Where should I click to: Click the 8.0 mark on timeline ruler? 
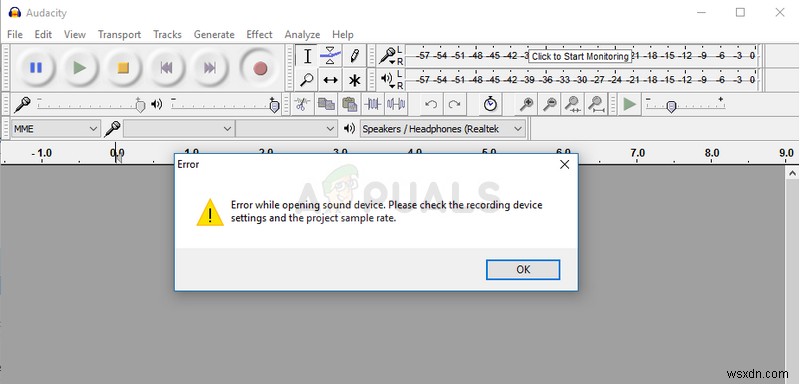[712, 152]
